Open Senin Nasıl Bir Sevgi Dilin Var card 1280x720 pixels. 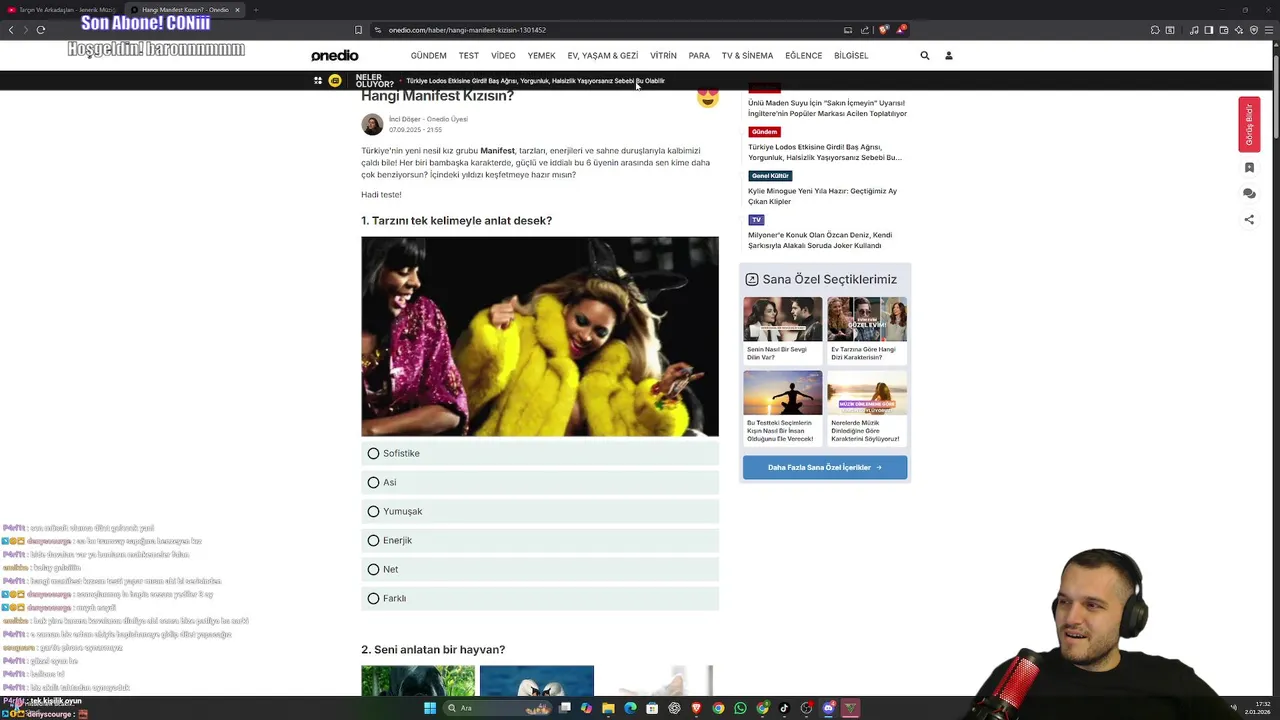click(x=783, y=330)
